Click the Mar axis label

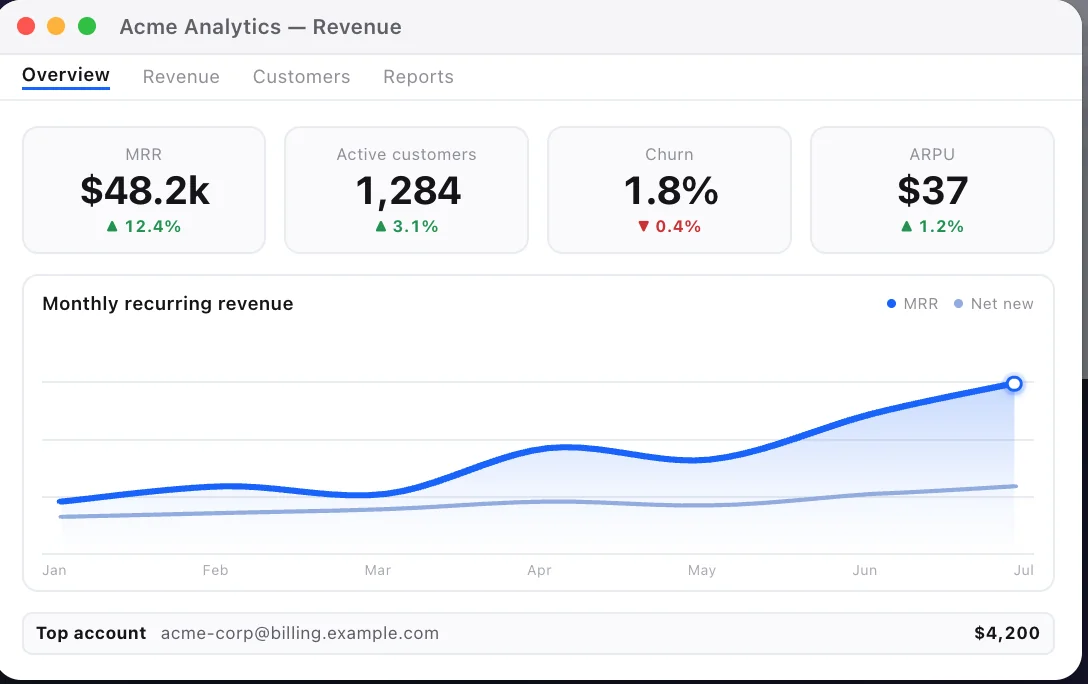point(377,570)
